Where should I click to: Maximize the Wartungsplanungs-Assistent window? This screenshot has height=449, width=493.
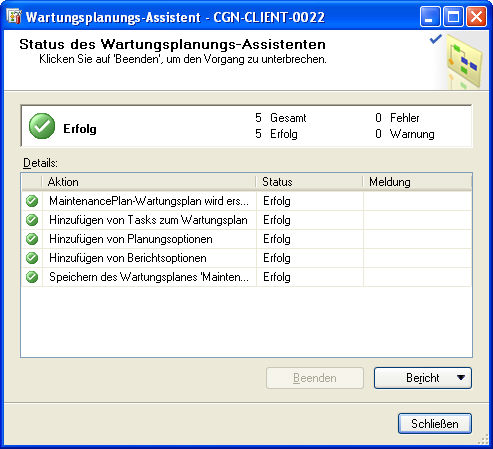[453, 16]
